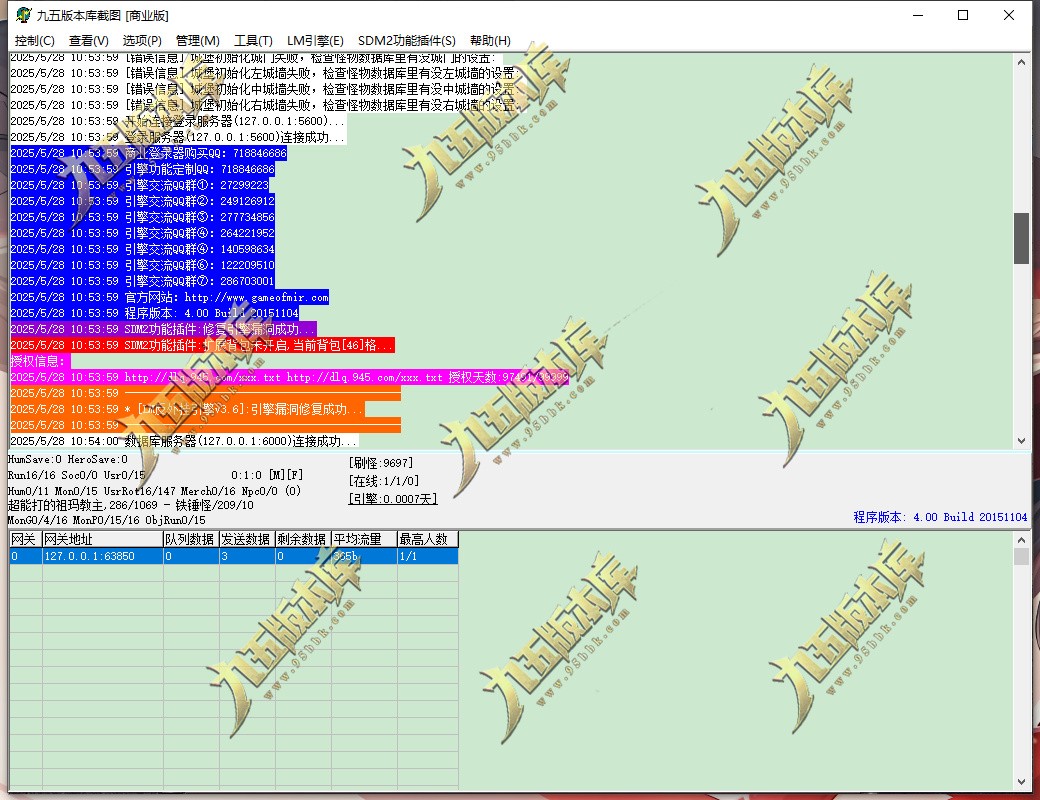The image size is (1040, 800).
Task: Click the 最高人数 column header
Action: tap(428, 539)
